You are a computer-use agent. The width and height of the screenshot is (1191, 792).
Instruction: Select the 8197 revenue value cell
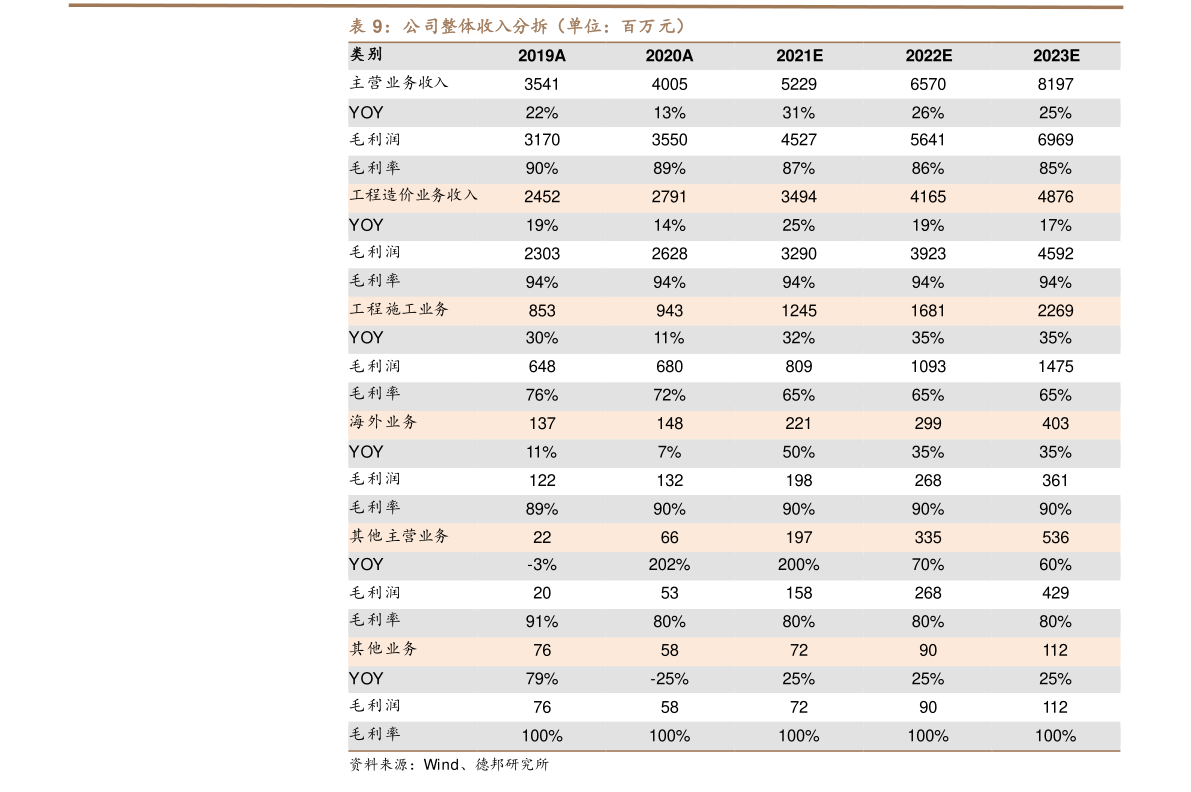(x=1055, y=84)
